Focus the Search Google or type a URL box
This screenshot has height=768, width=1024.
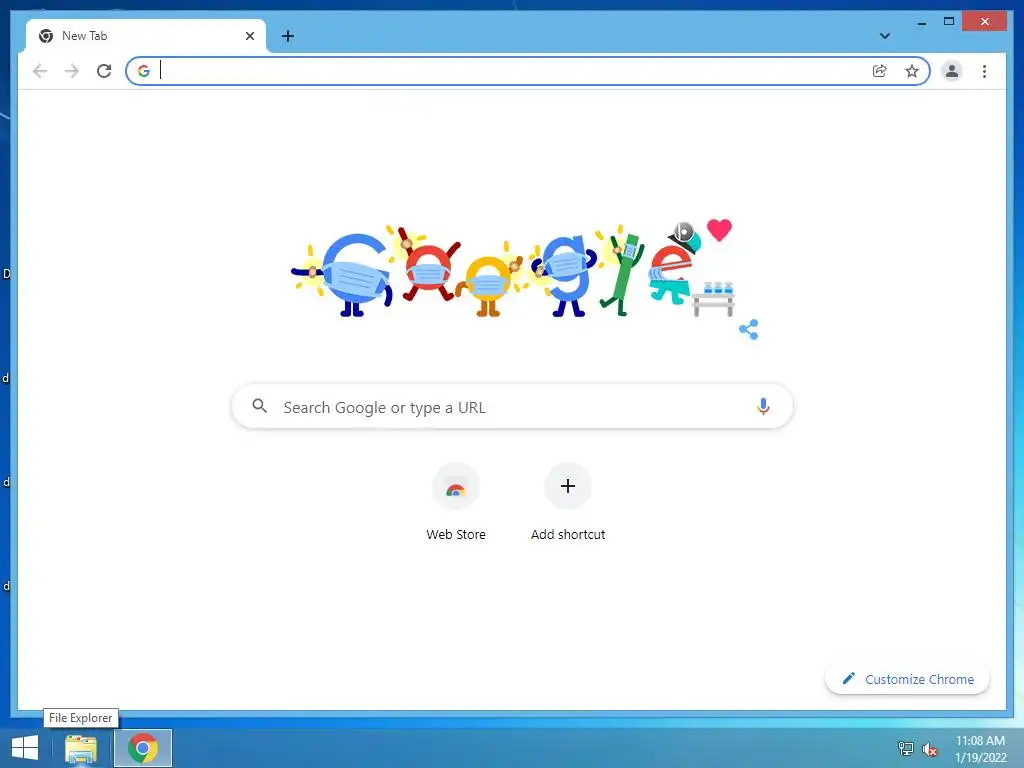click(x=512, y=407)
